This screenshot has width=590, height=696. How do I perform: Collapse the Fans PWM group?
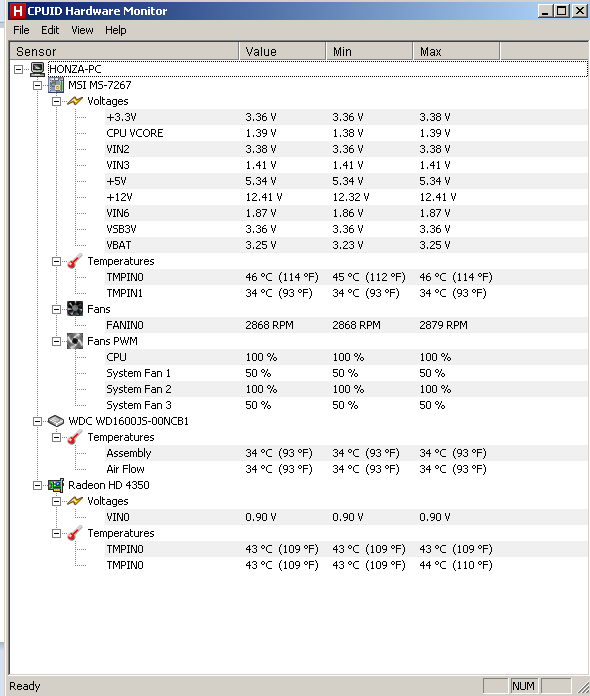click(x=56, y=341)
